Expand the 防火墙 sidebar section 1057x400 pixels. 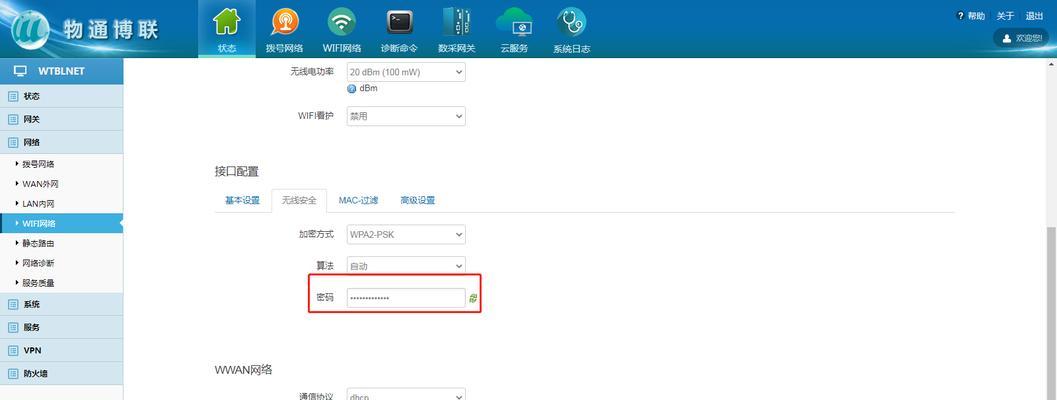coord(61,373)
